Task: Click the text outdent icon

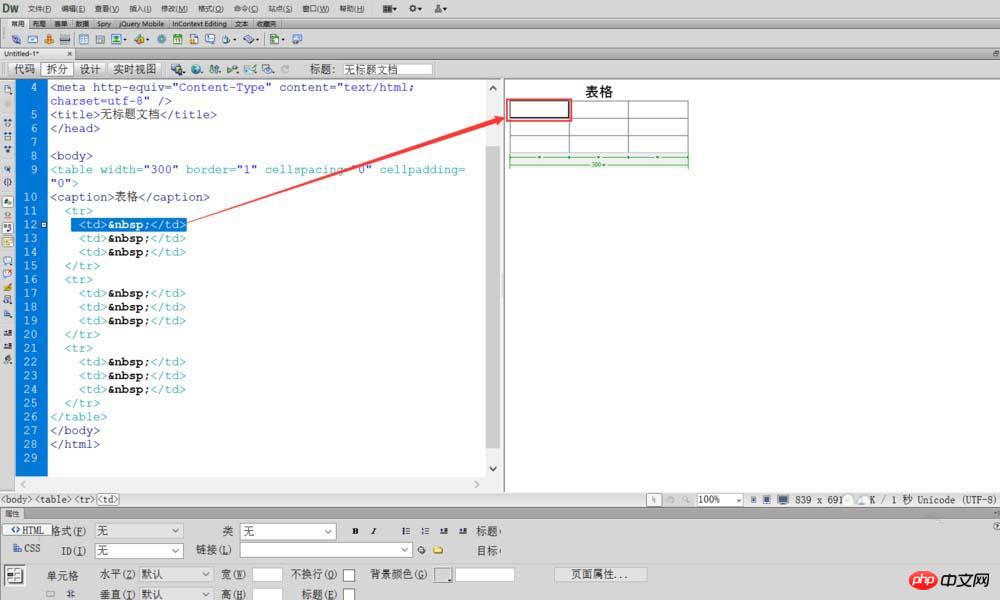Action: [x=444, y=531]
